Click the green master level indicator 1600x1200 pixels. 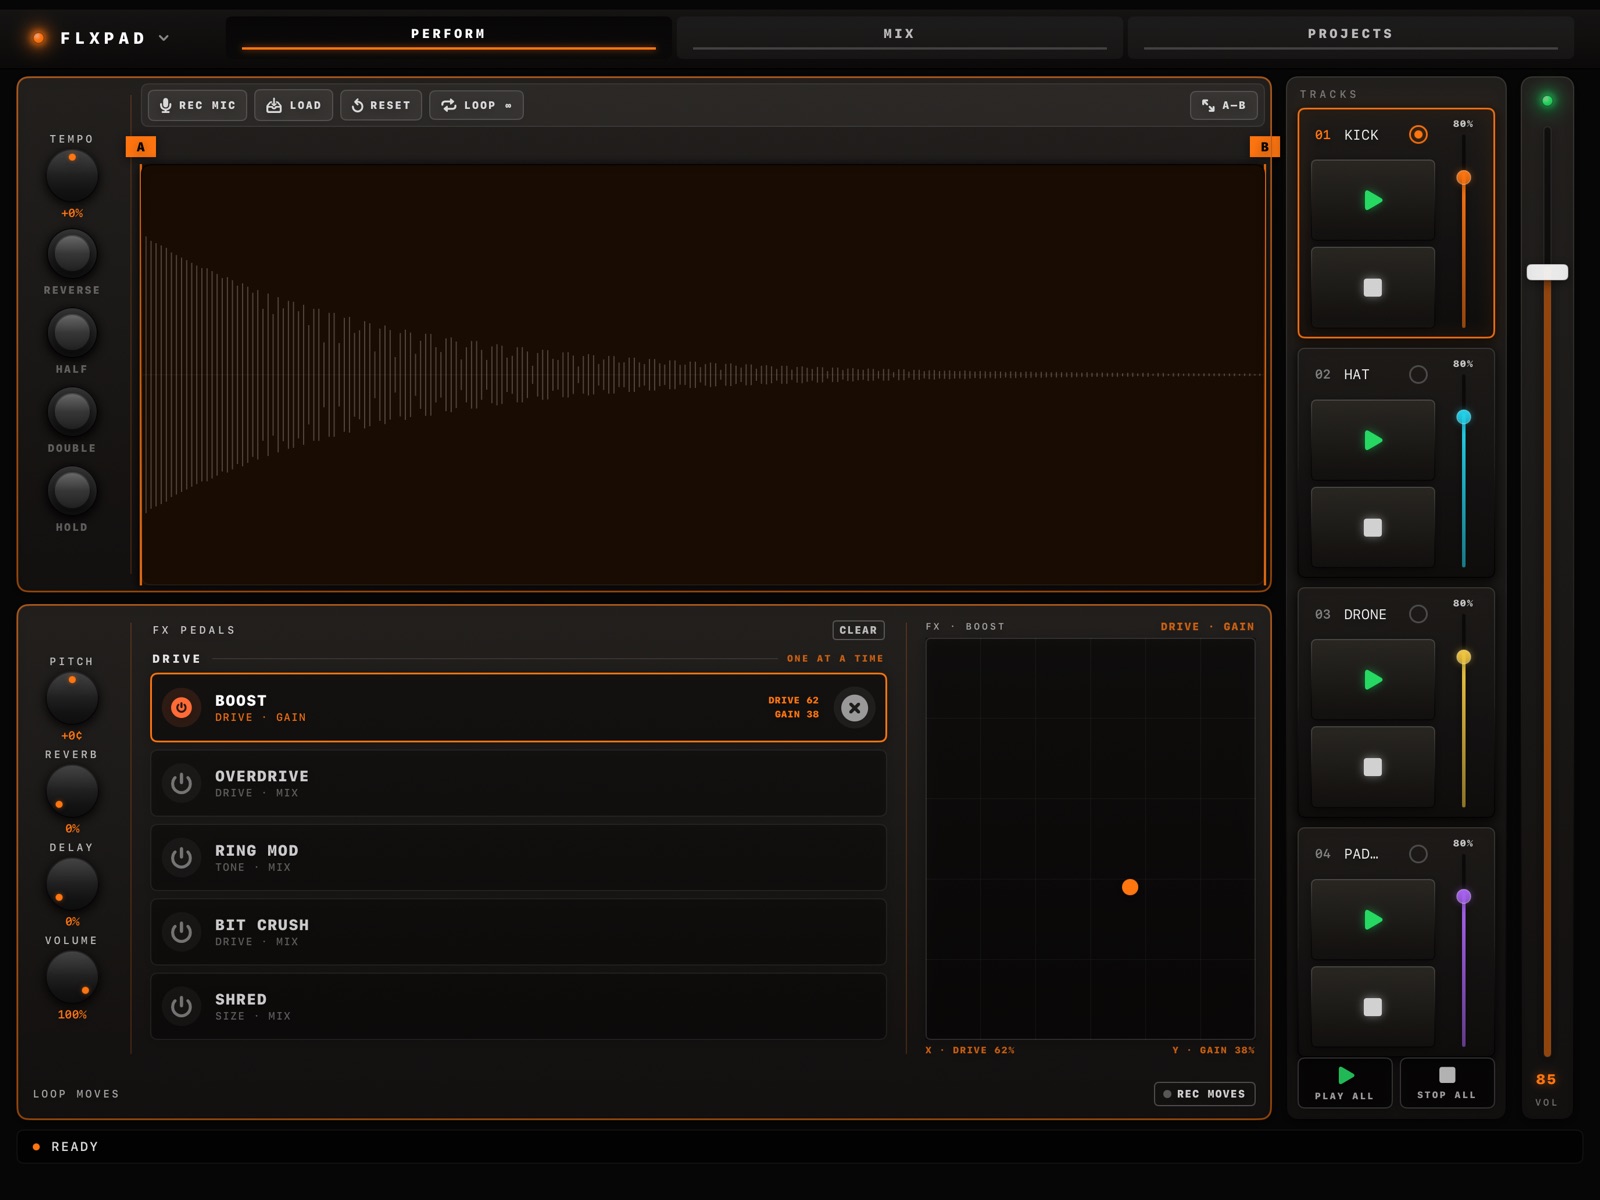[x=1547, y=100]
